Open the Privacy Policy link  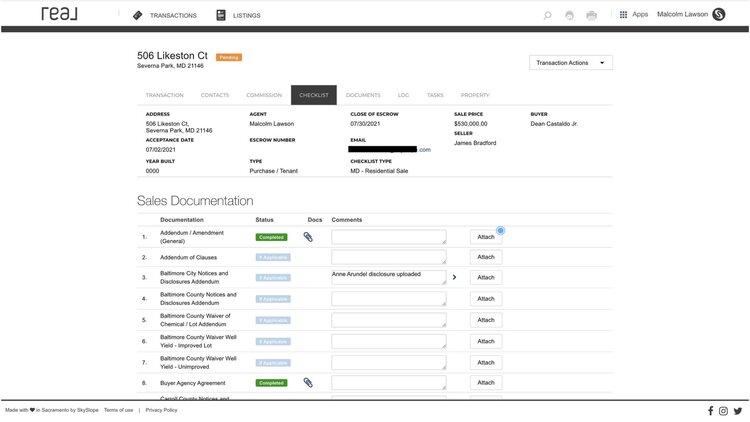tap(161, 410)
